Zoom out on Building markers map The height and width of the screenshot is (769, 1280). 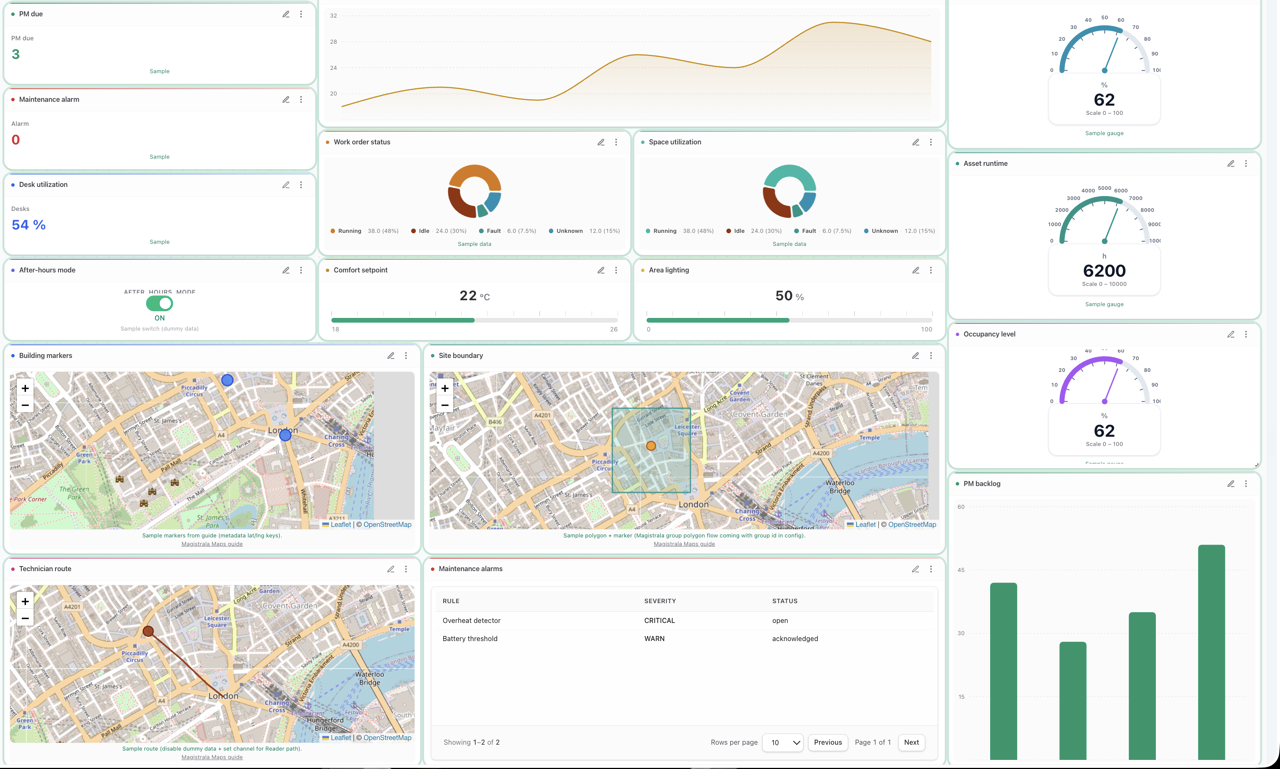[x=25, y=405]
